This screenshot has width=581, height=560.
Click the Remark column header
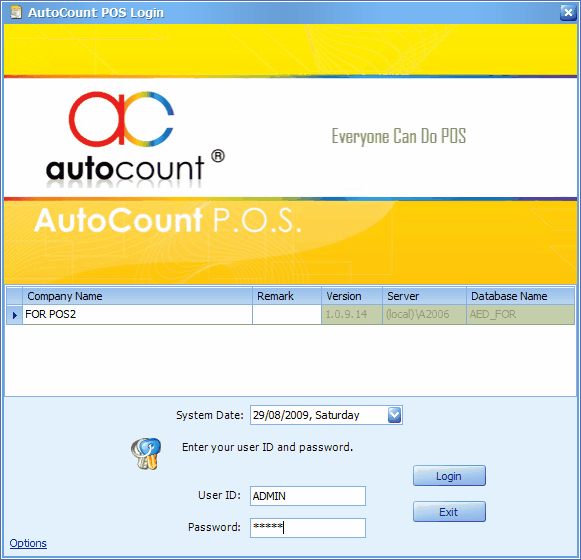(x=287, y=296)
